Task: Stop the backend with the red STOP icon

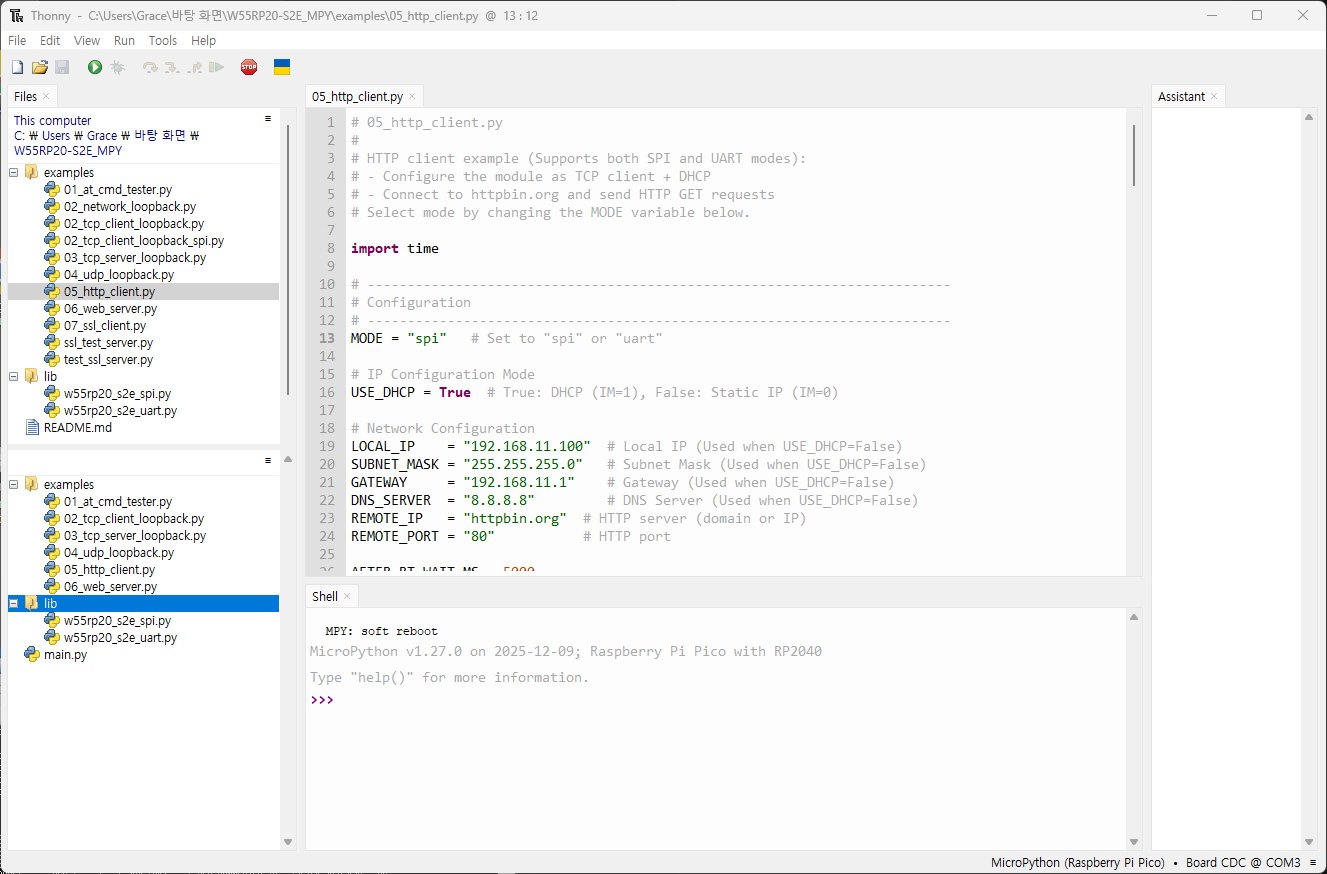Action: tap(249, 67)
